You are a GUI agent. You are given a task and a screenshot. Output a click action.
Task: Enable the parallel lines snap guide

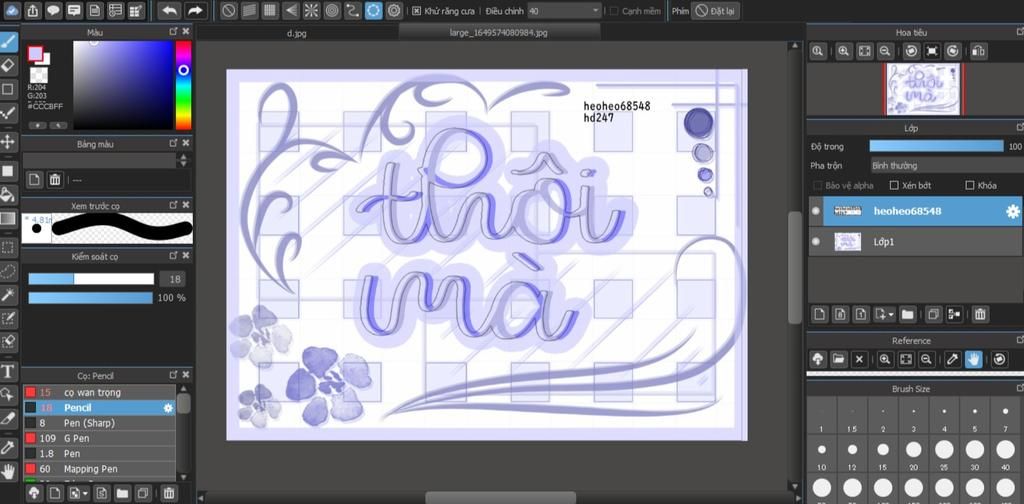pos(249,10)
